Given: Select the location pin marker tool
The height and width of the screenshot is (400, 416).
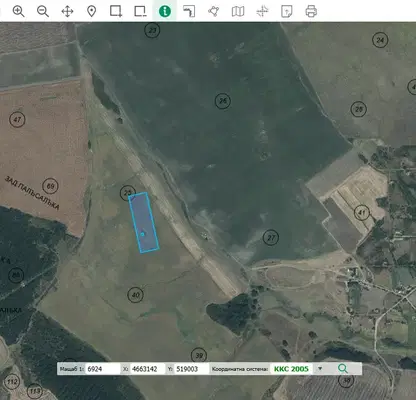Looking at the screenshot, I should tap(92, 12).
